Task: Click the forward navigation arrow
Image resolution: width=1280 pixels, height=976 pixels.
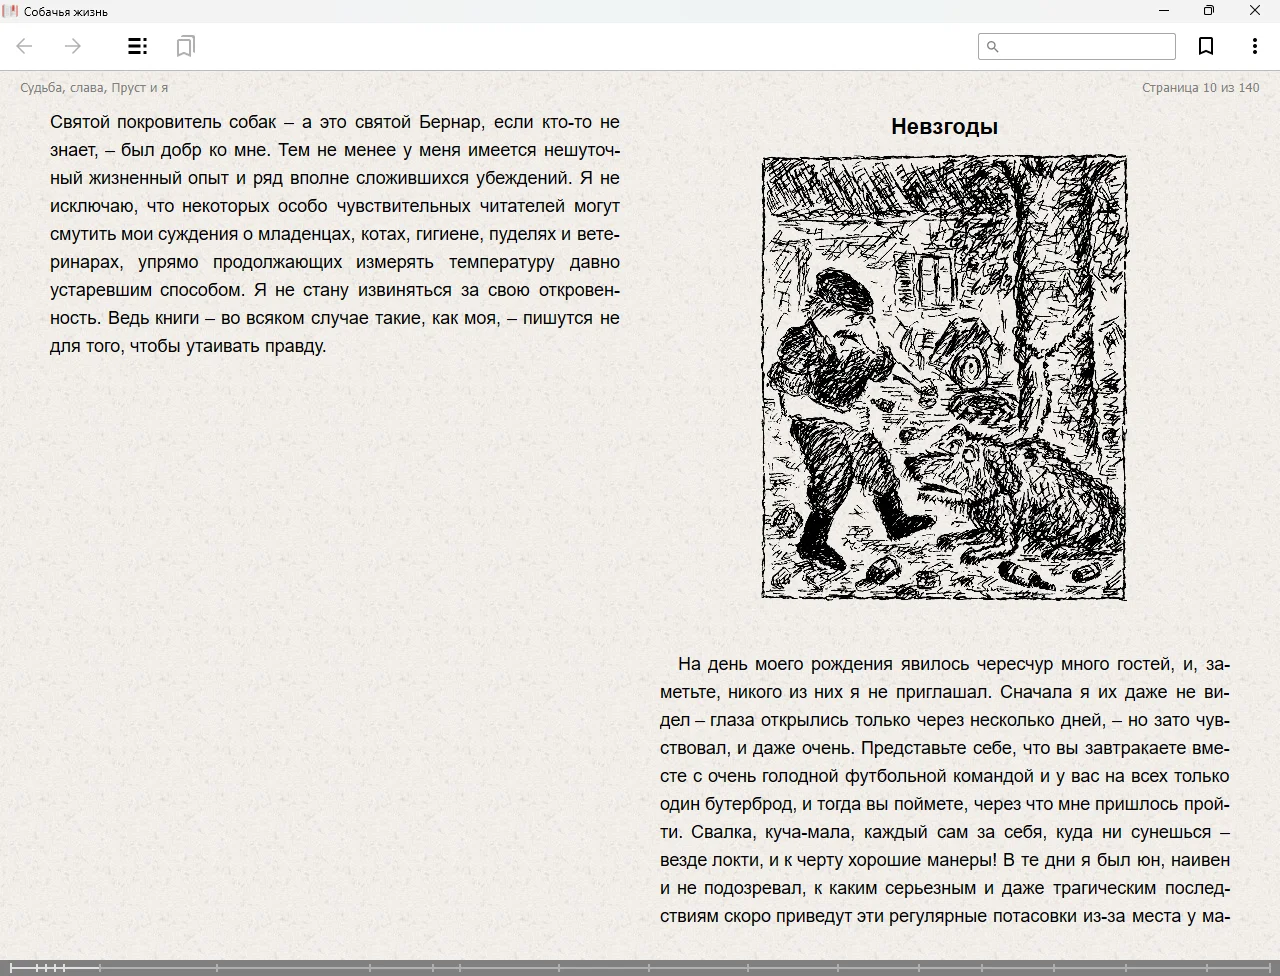Action: [73, 46]
